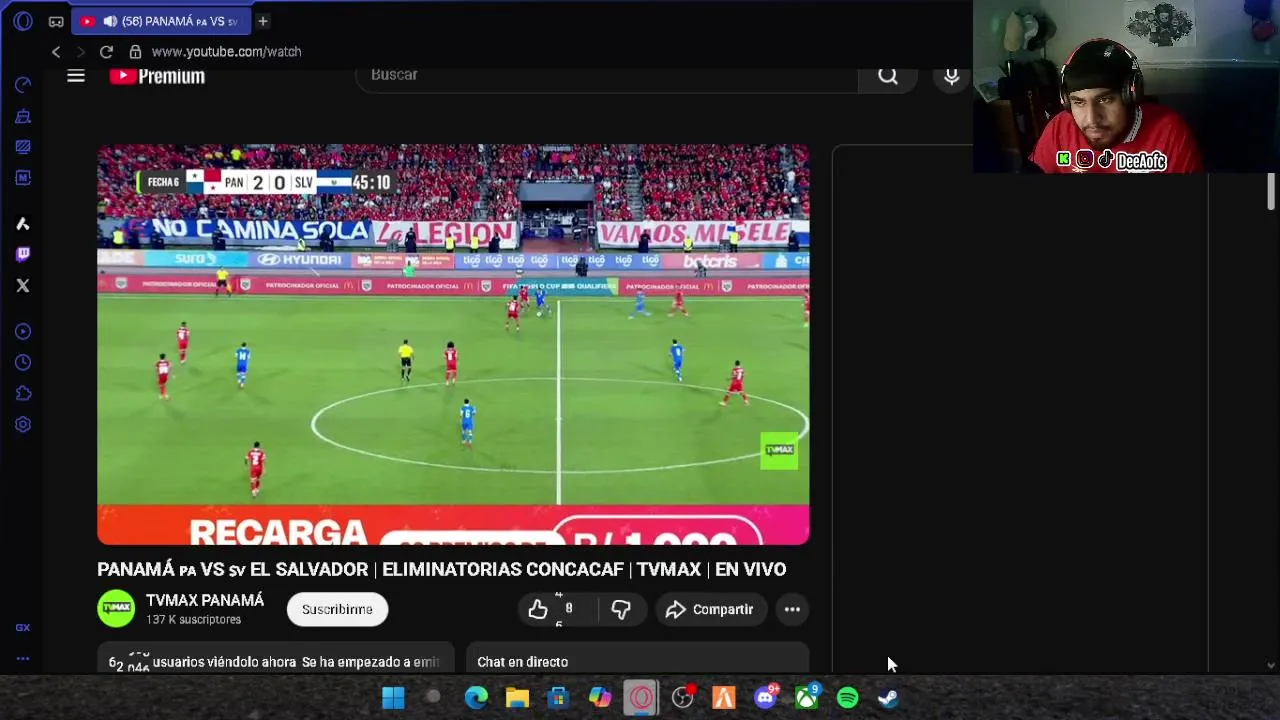Image resolution: width=1280 pixels, height=720 pixels.
Task: Click the browser forward arrow
Action: [x=81, y=52]
